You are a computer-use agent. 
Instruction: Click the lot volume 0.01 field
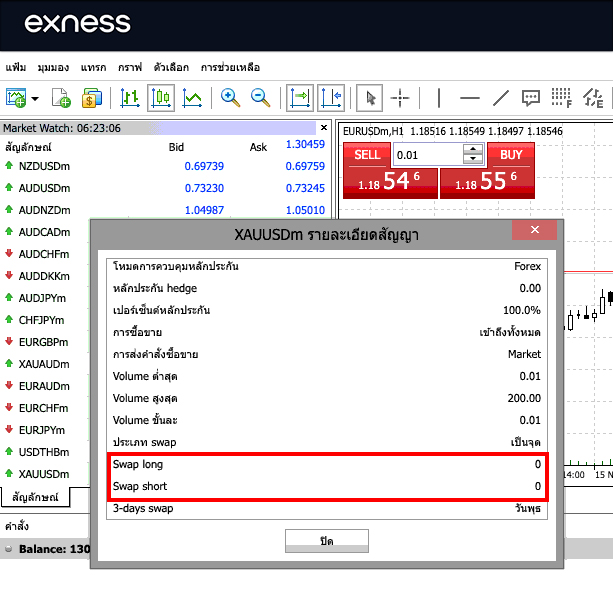pyautogui.click(x=428, y=155)
